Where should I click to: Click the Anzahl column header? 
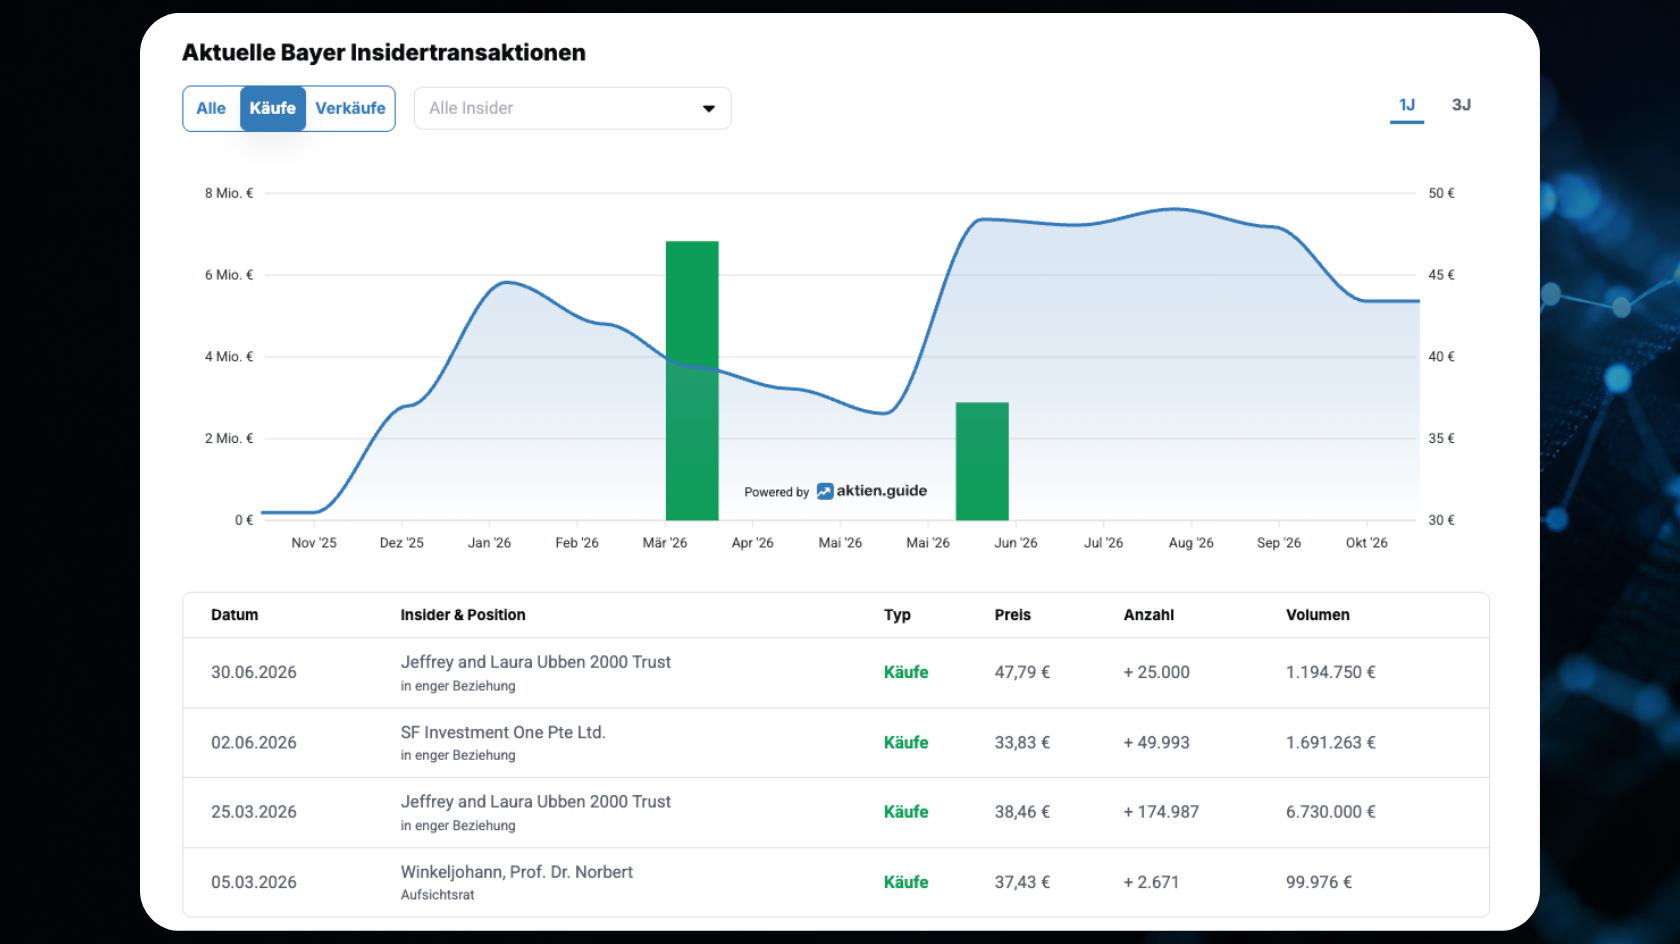tap(1149, 615)
